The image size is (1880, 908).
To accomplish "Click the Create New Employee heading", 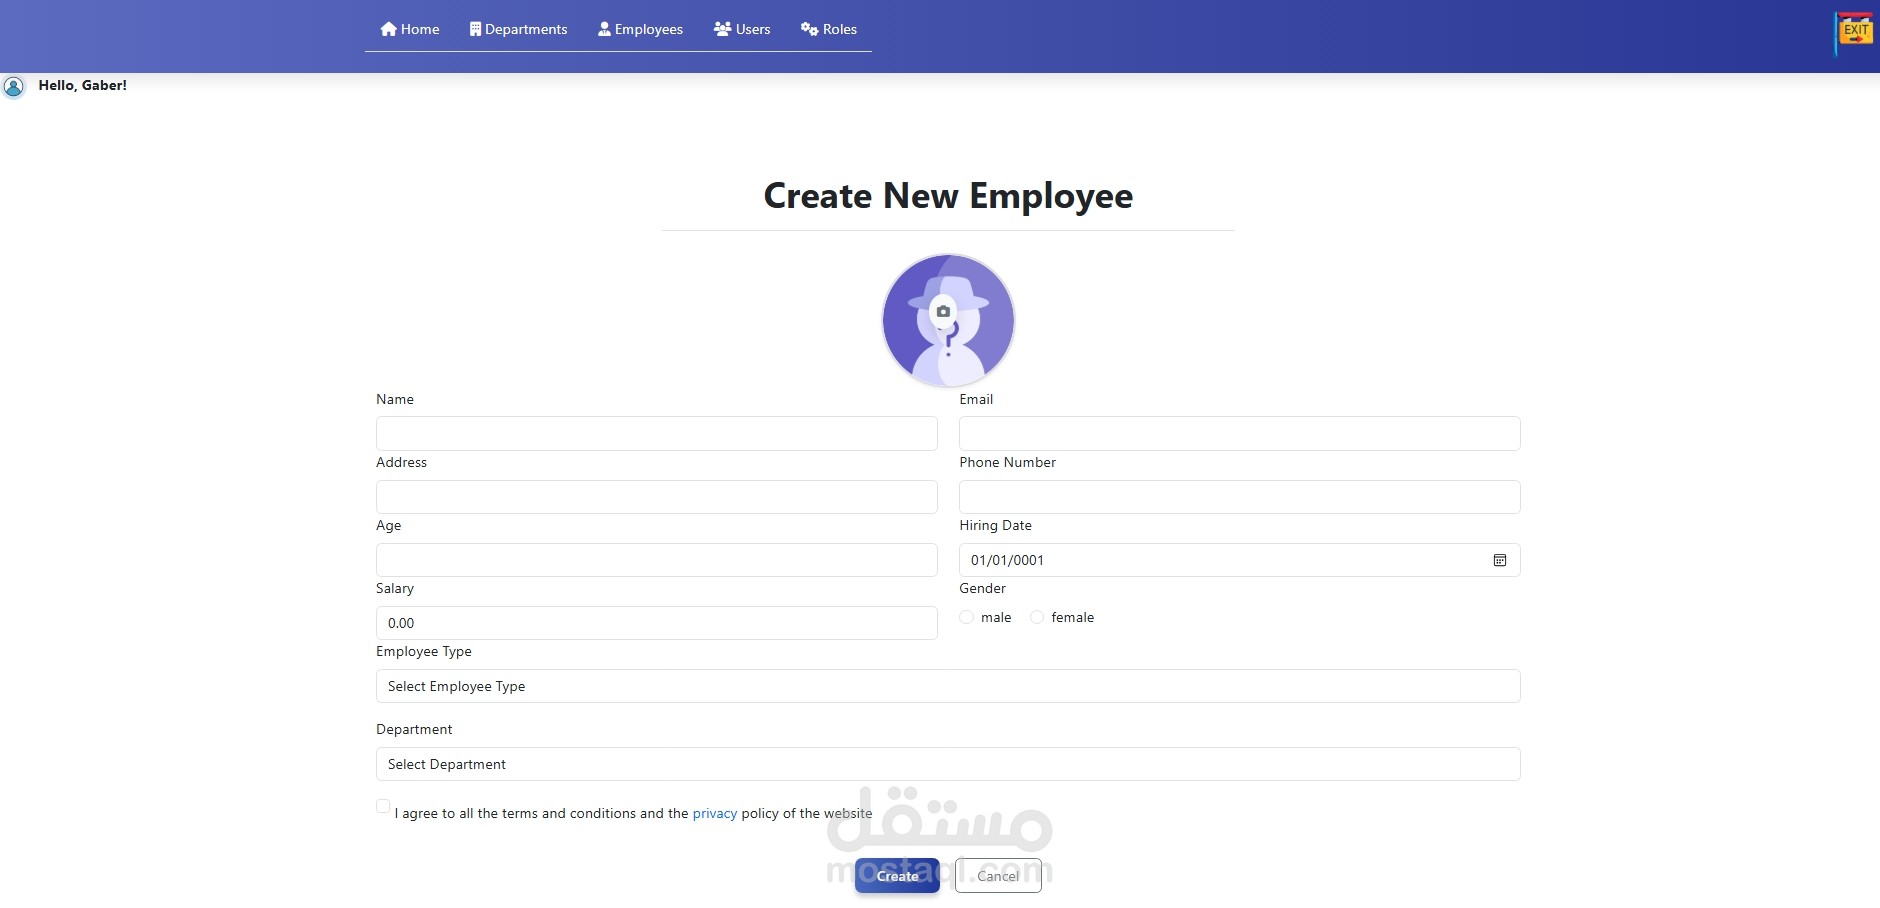I will 948,196.
